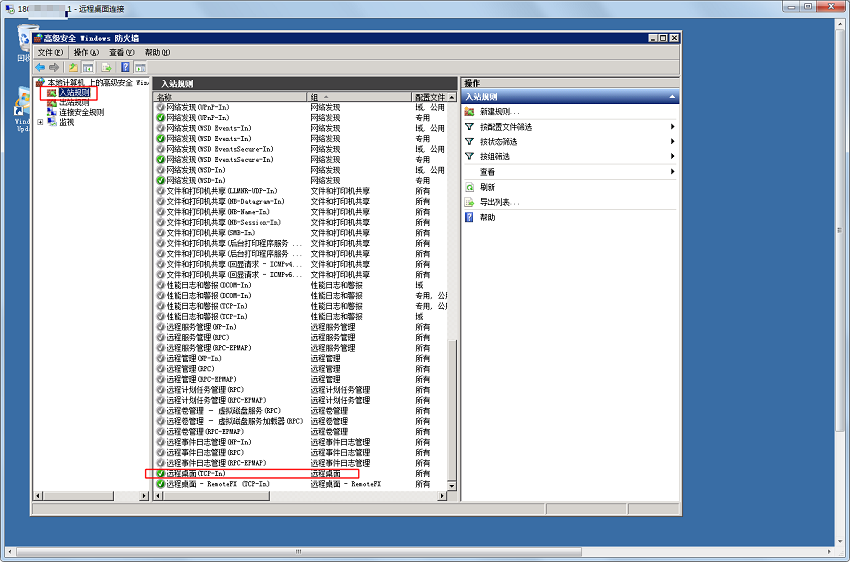Click the Up one level folder icon
The height and width of the screenshot is (562, 850).
tap(73, 67)
